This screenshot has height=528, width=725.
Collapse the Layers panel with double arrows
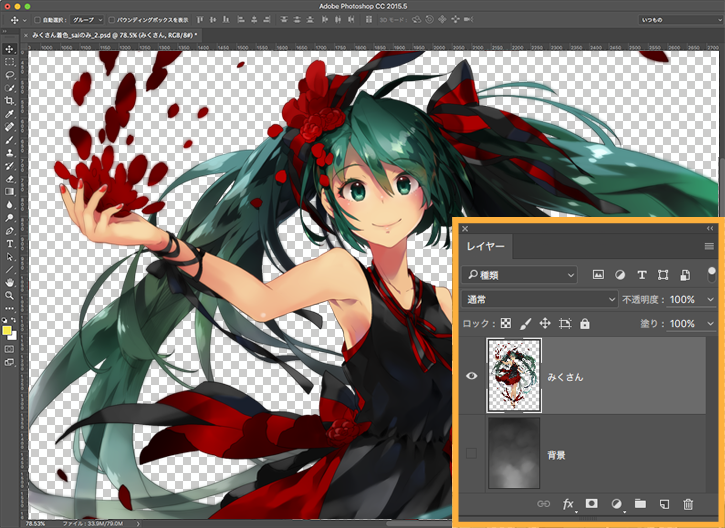point(710,228)
